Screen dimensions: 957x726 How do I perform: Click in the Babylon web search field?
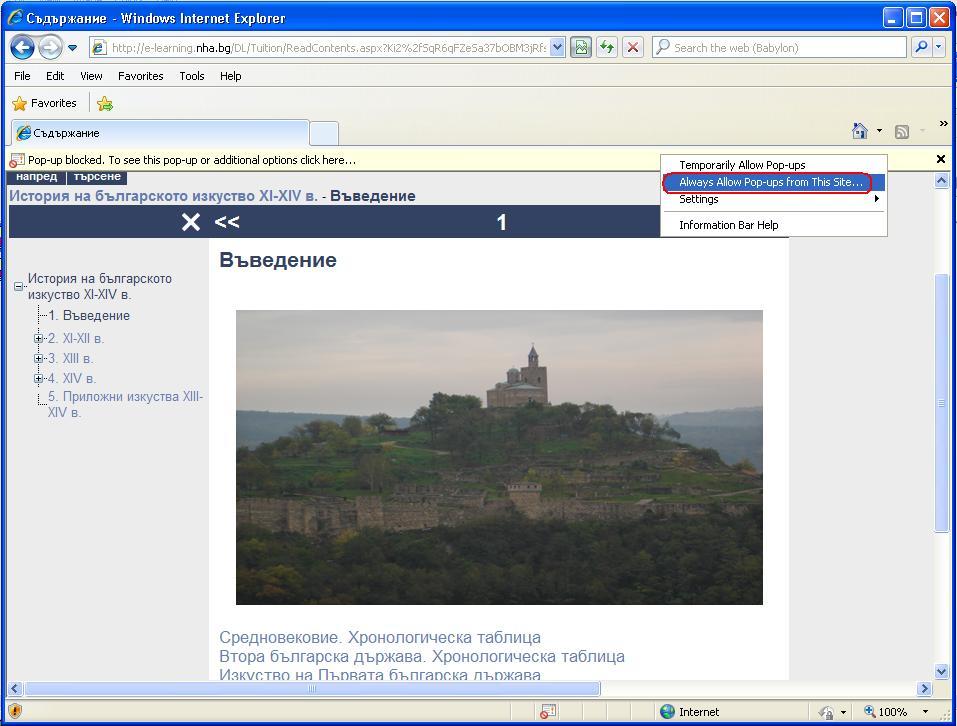click(x=780, y=47)
